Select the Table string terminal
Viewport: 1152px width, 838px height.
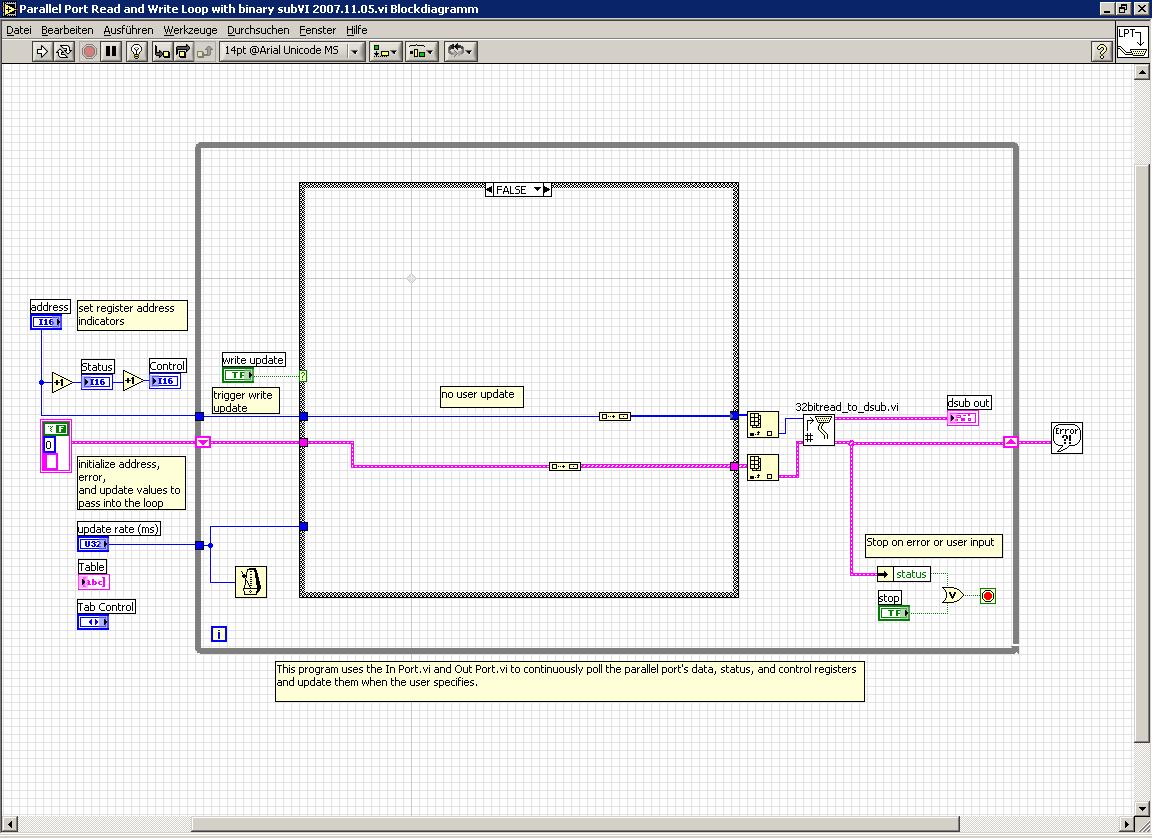(x=93, y=582)
